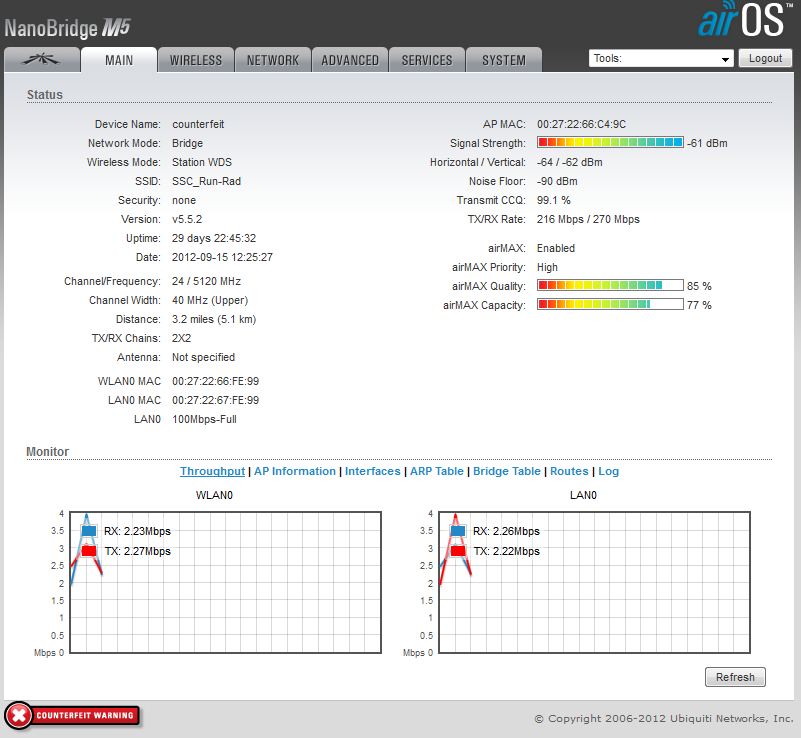Open the SERVICES tab
The height and width of the screenshot is (738, 801).
point(427,60)
